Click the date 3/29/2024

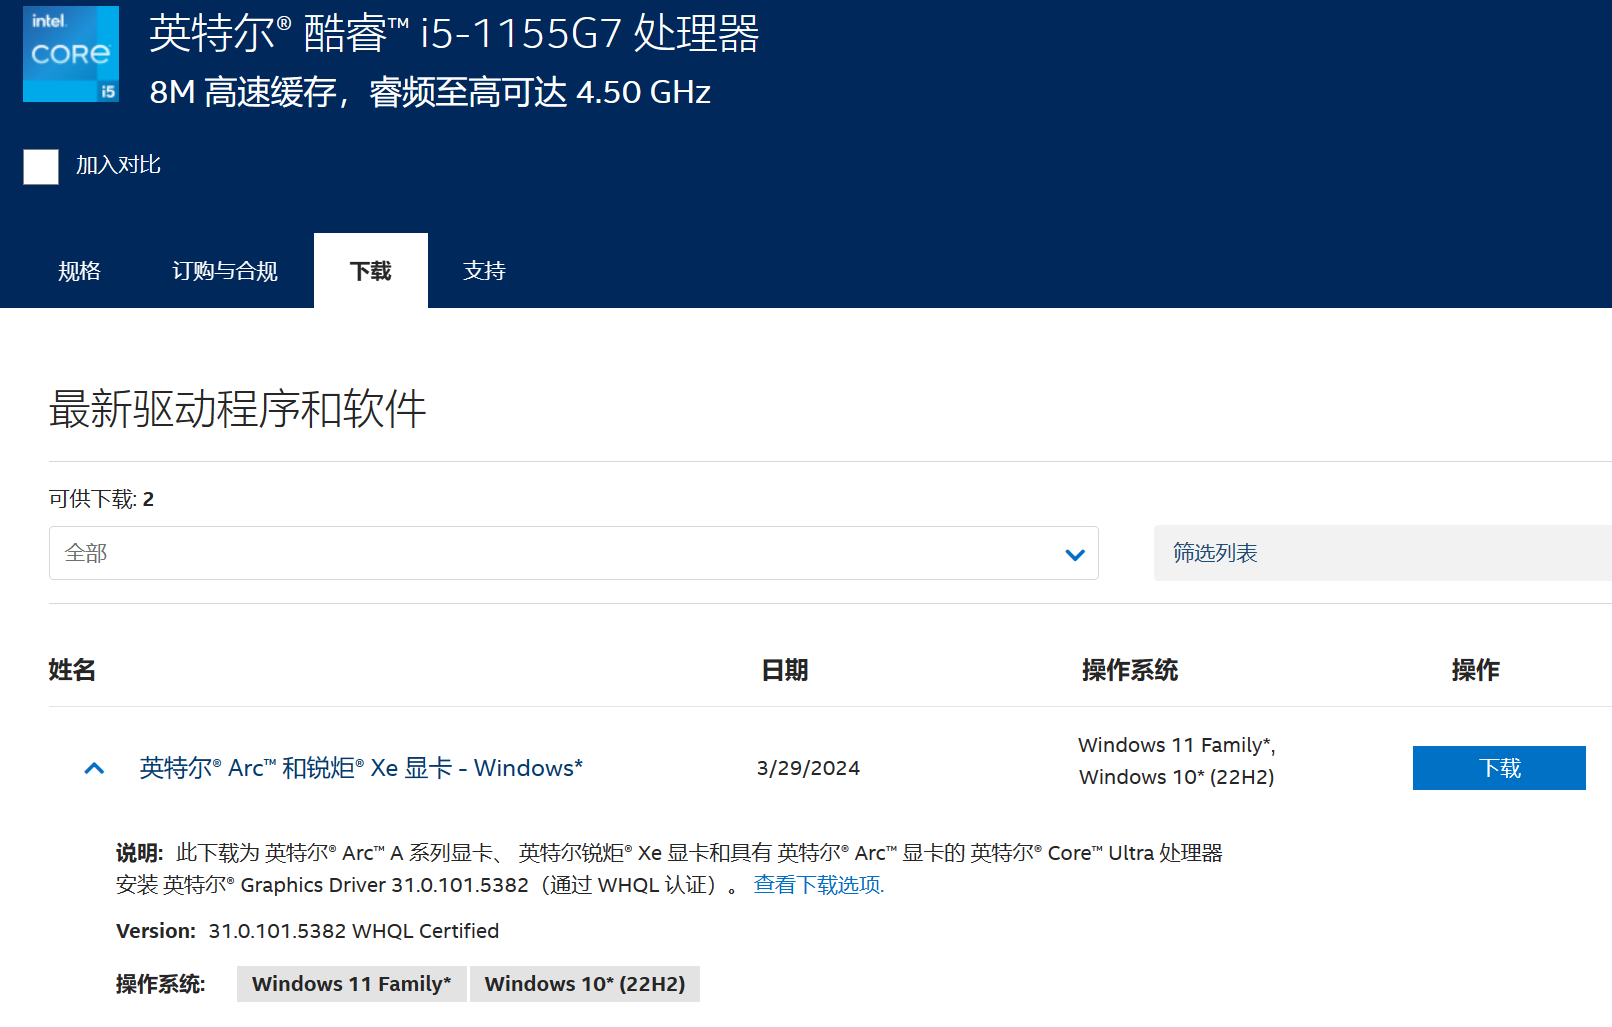[808, 768]
